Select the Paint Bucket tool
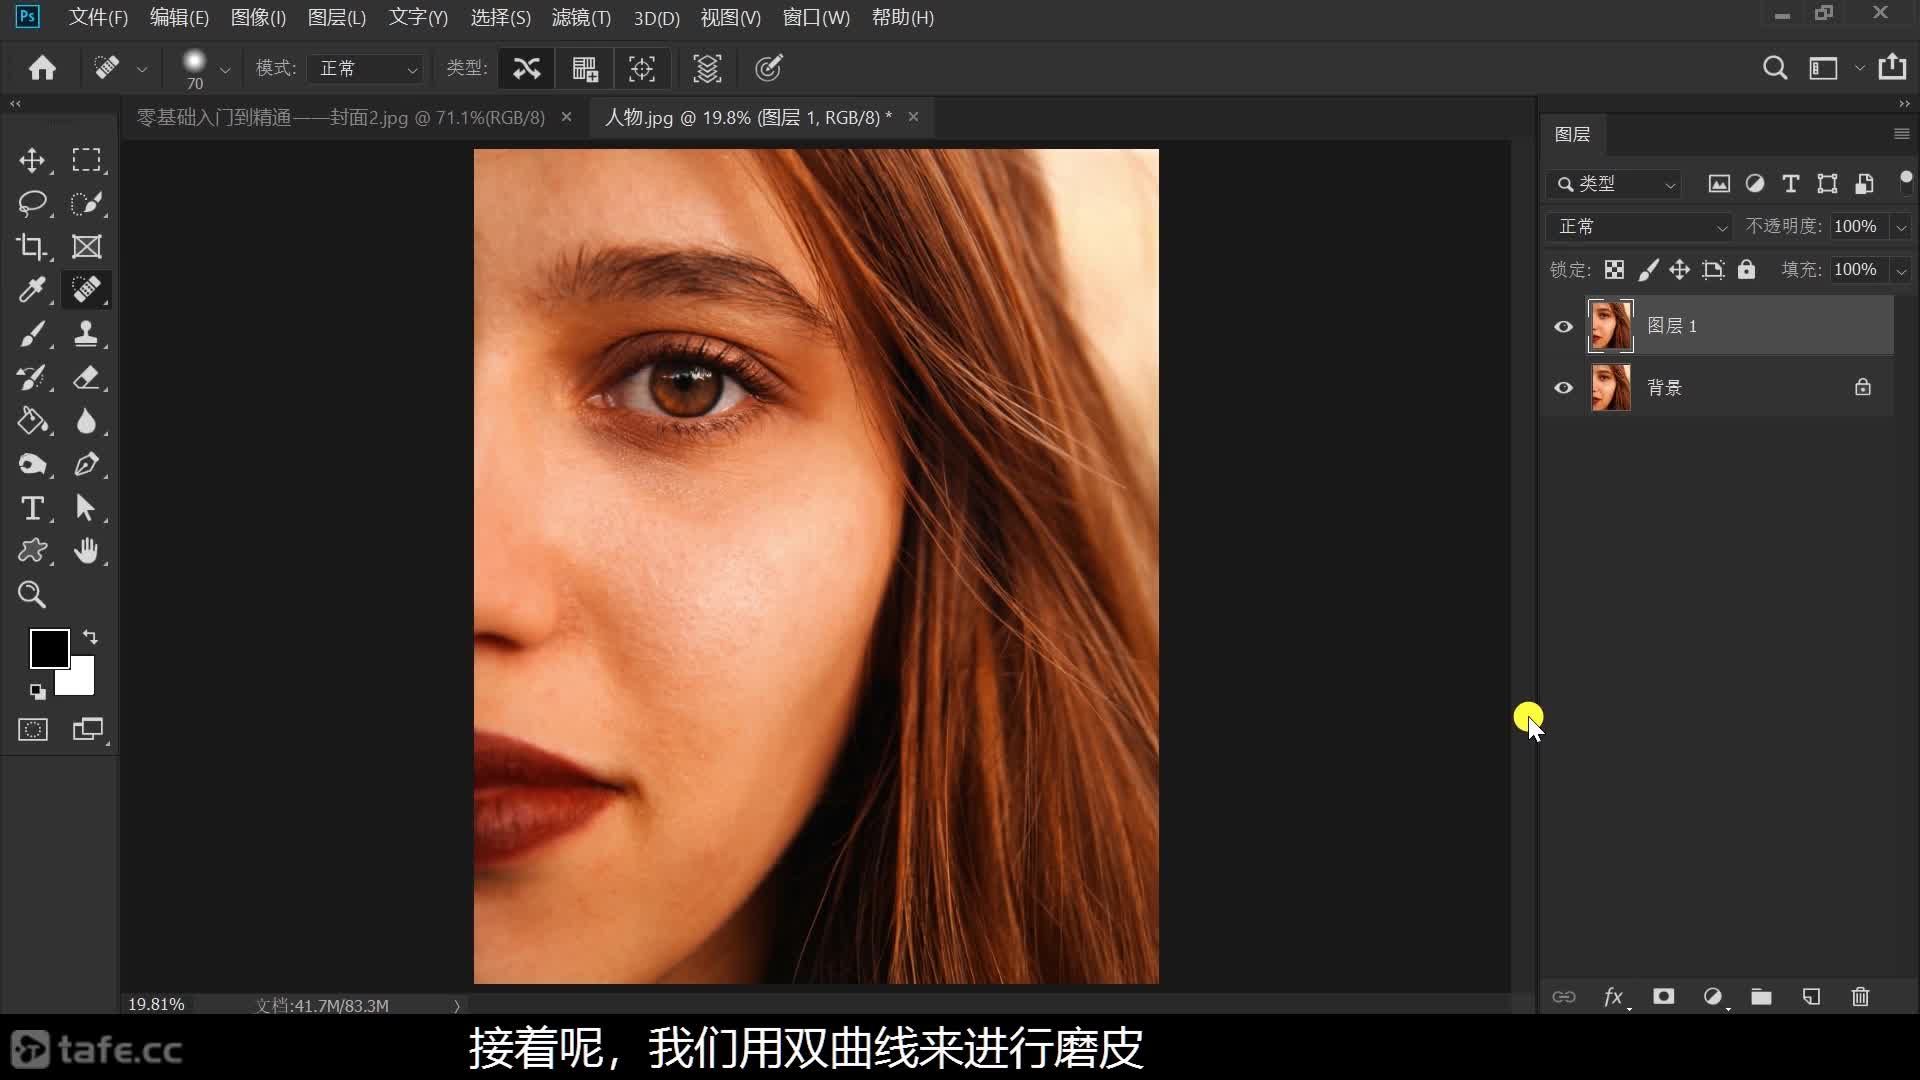Viewport: 1920px width, 1080px height. [x=32, y=421]
